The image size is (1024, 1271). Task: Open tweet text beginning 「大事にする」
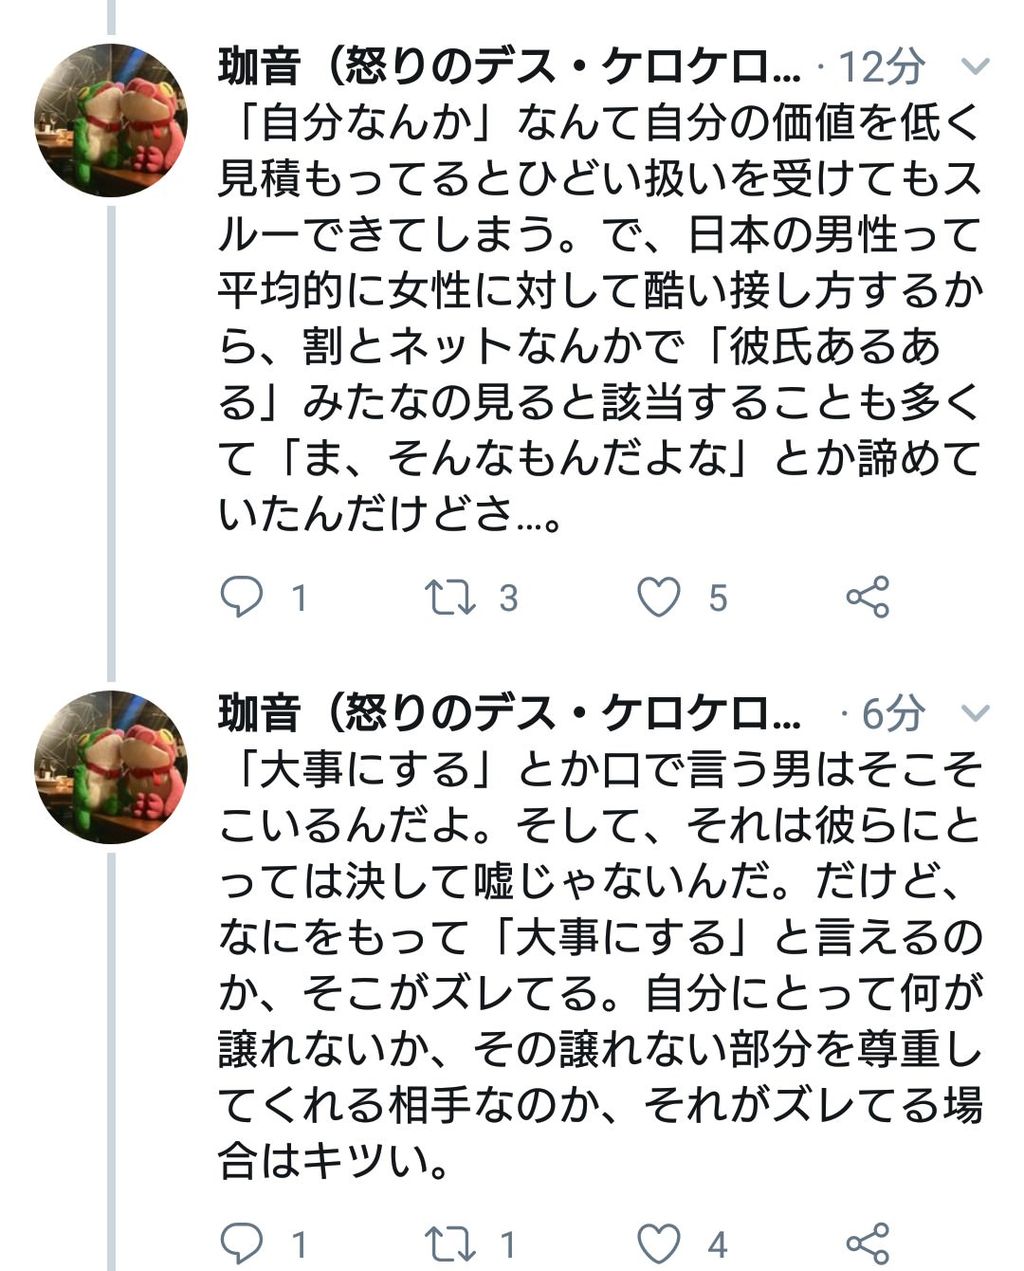598,965
